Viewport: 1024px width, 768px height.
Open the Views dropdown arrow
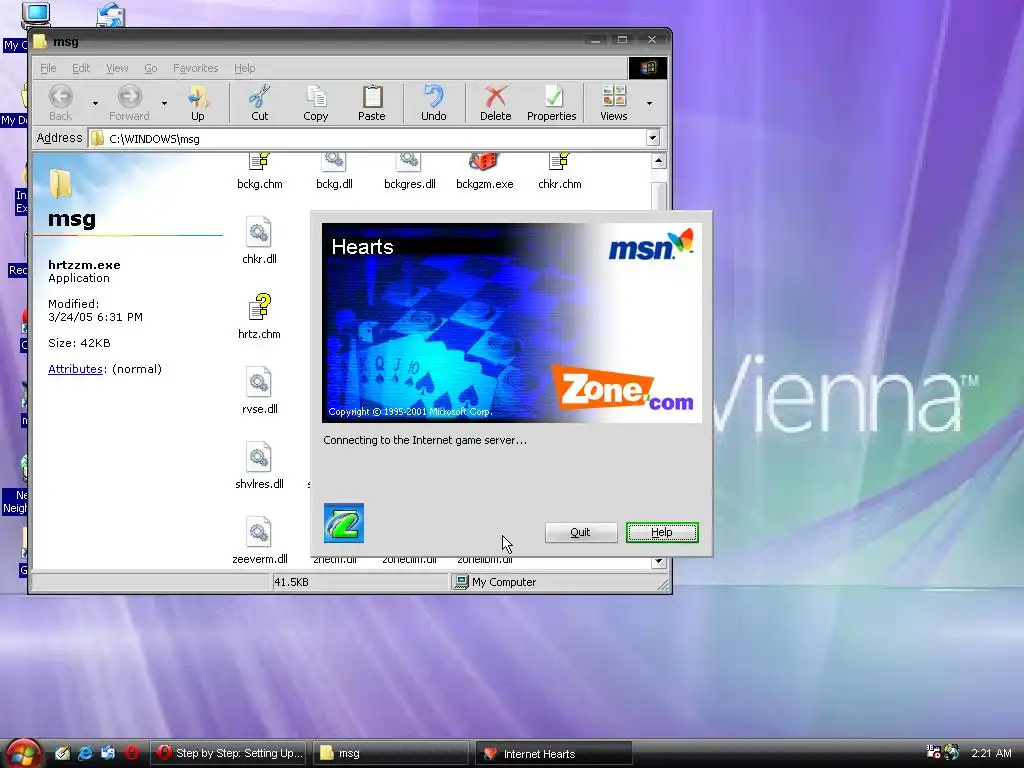[649, 103]
